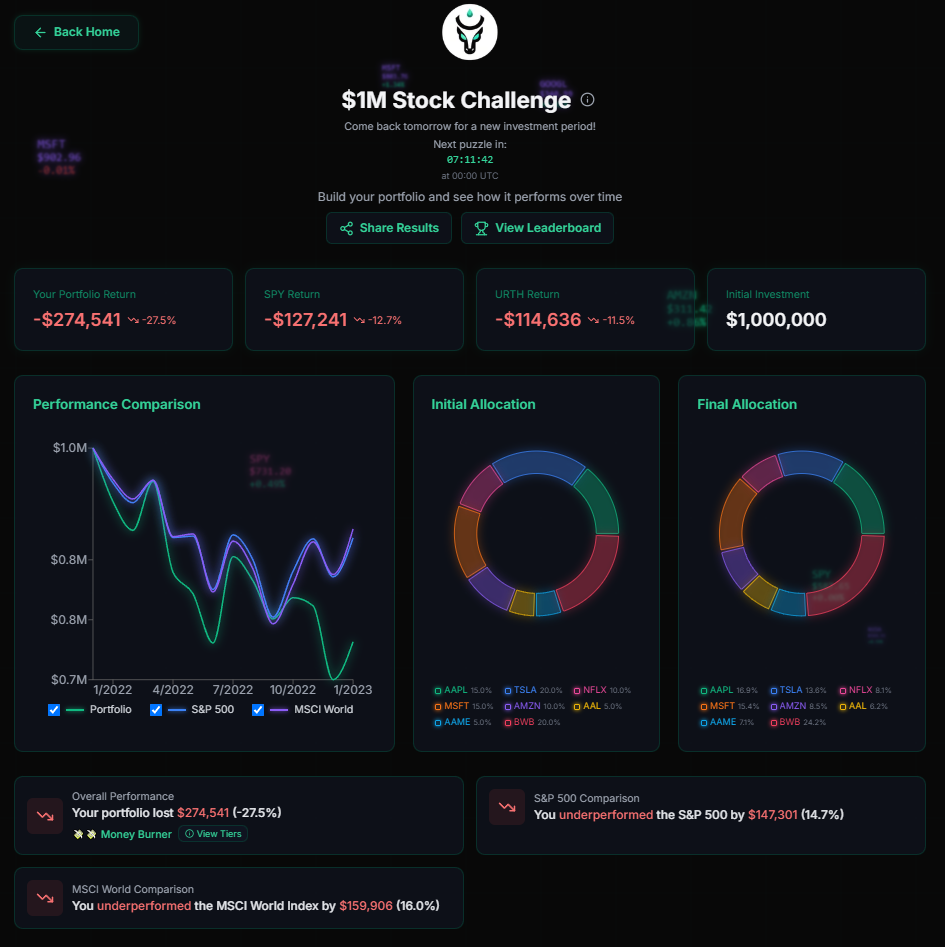Click the AMZN legend marker in Final Allocation

(x=774, y=707)
